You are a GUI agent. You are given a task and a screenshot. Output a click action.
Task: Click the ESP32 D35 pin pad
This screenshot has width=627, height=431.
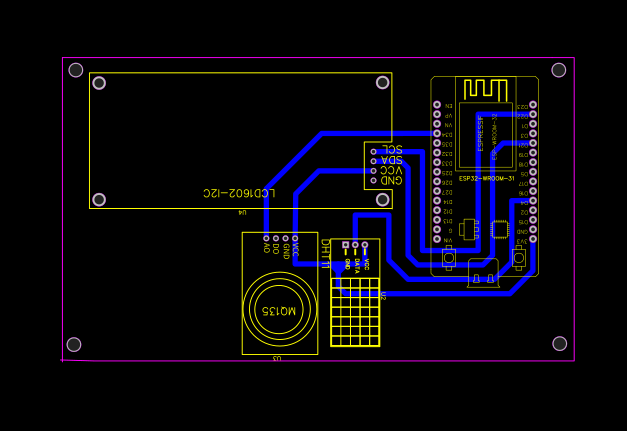tap(437, 143)
